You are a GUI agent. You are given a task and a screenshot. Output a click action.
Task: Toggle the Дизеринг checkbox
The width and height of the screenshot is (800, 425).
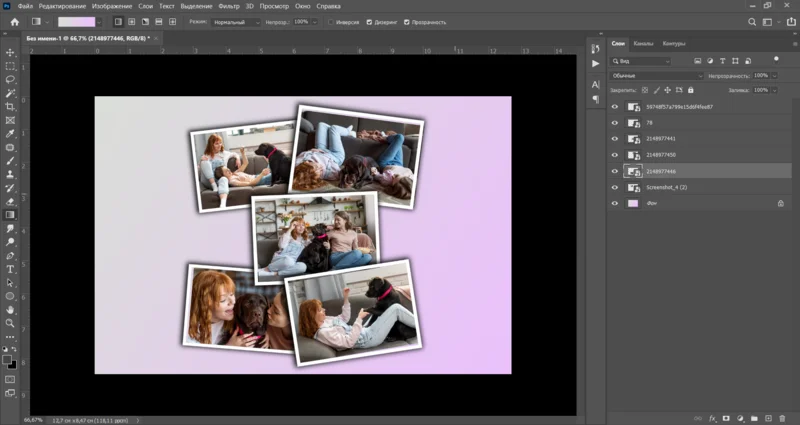point(369,21)
